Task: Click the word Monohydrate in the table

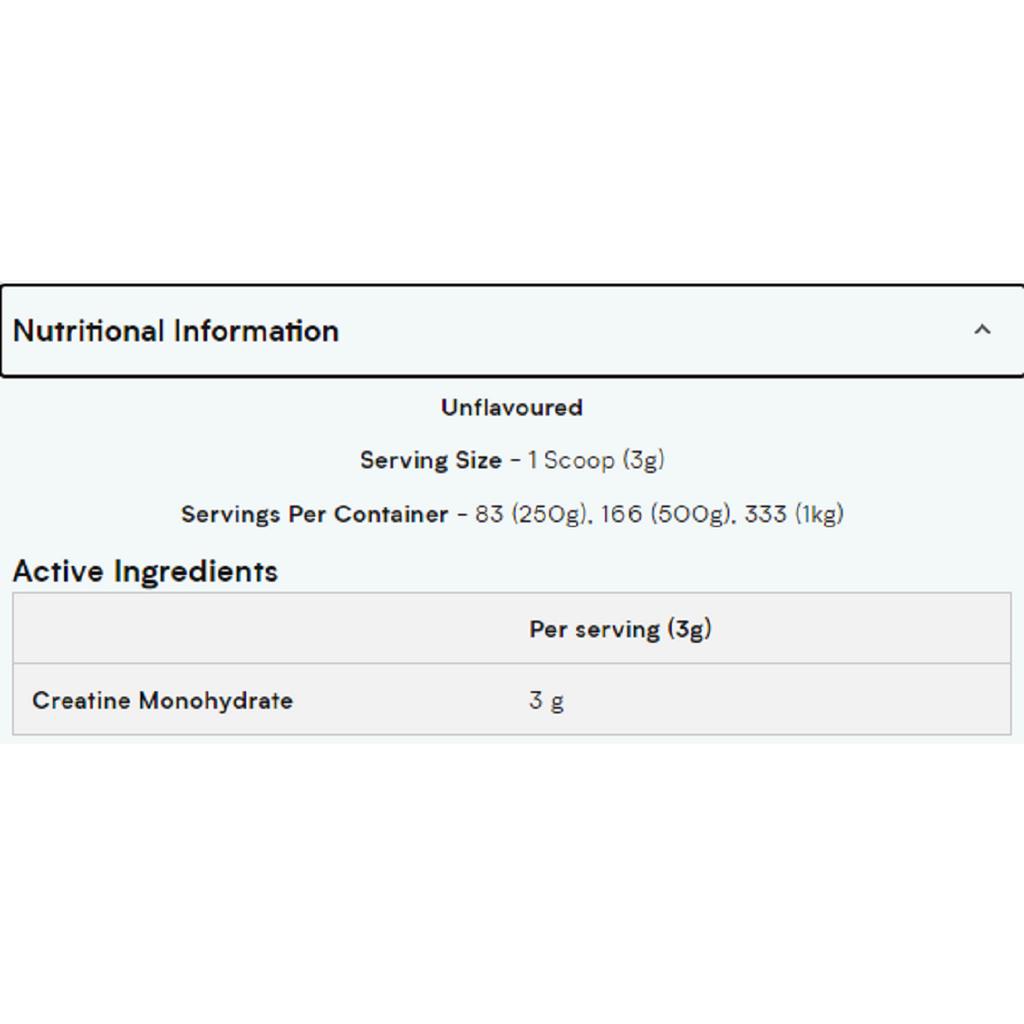Action: [x=216, y=700]
